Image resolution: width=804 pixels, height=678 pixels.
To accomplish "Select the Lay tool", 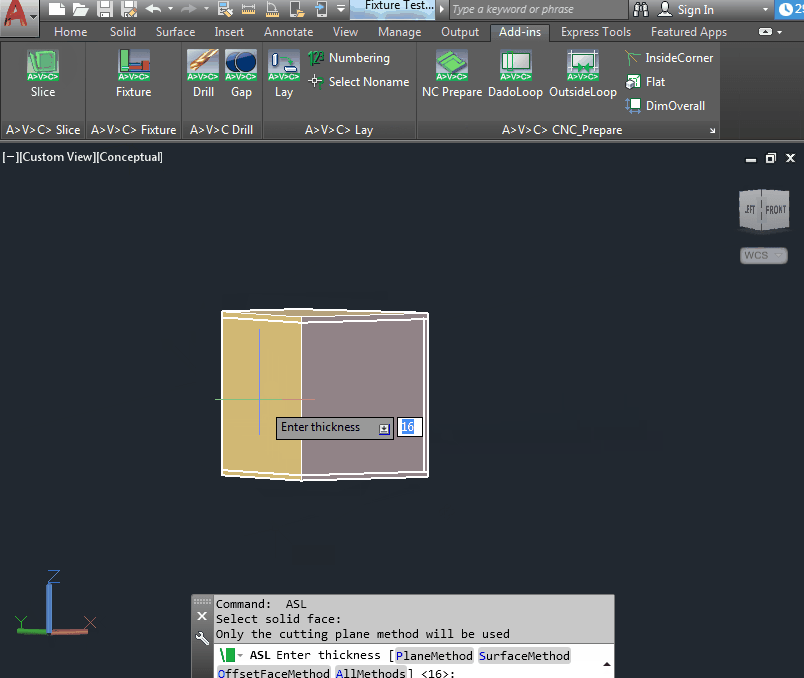I will click(284, 73).
